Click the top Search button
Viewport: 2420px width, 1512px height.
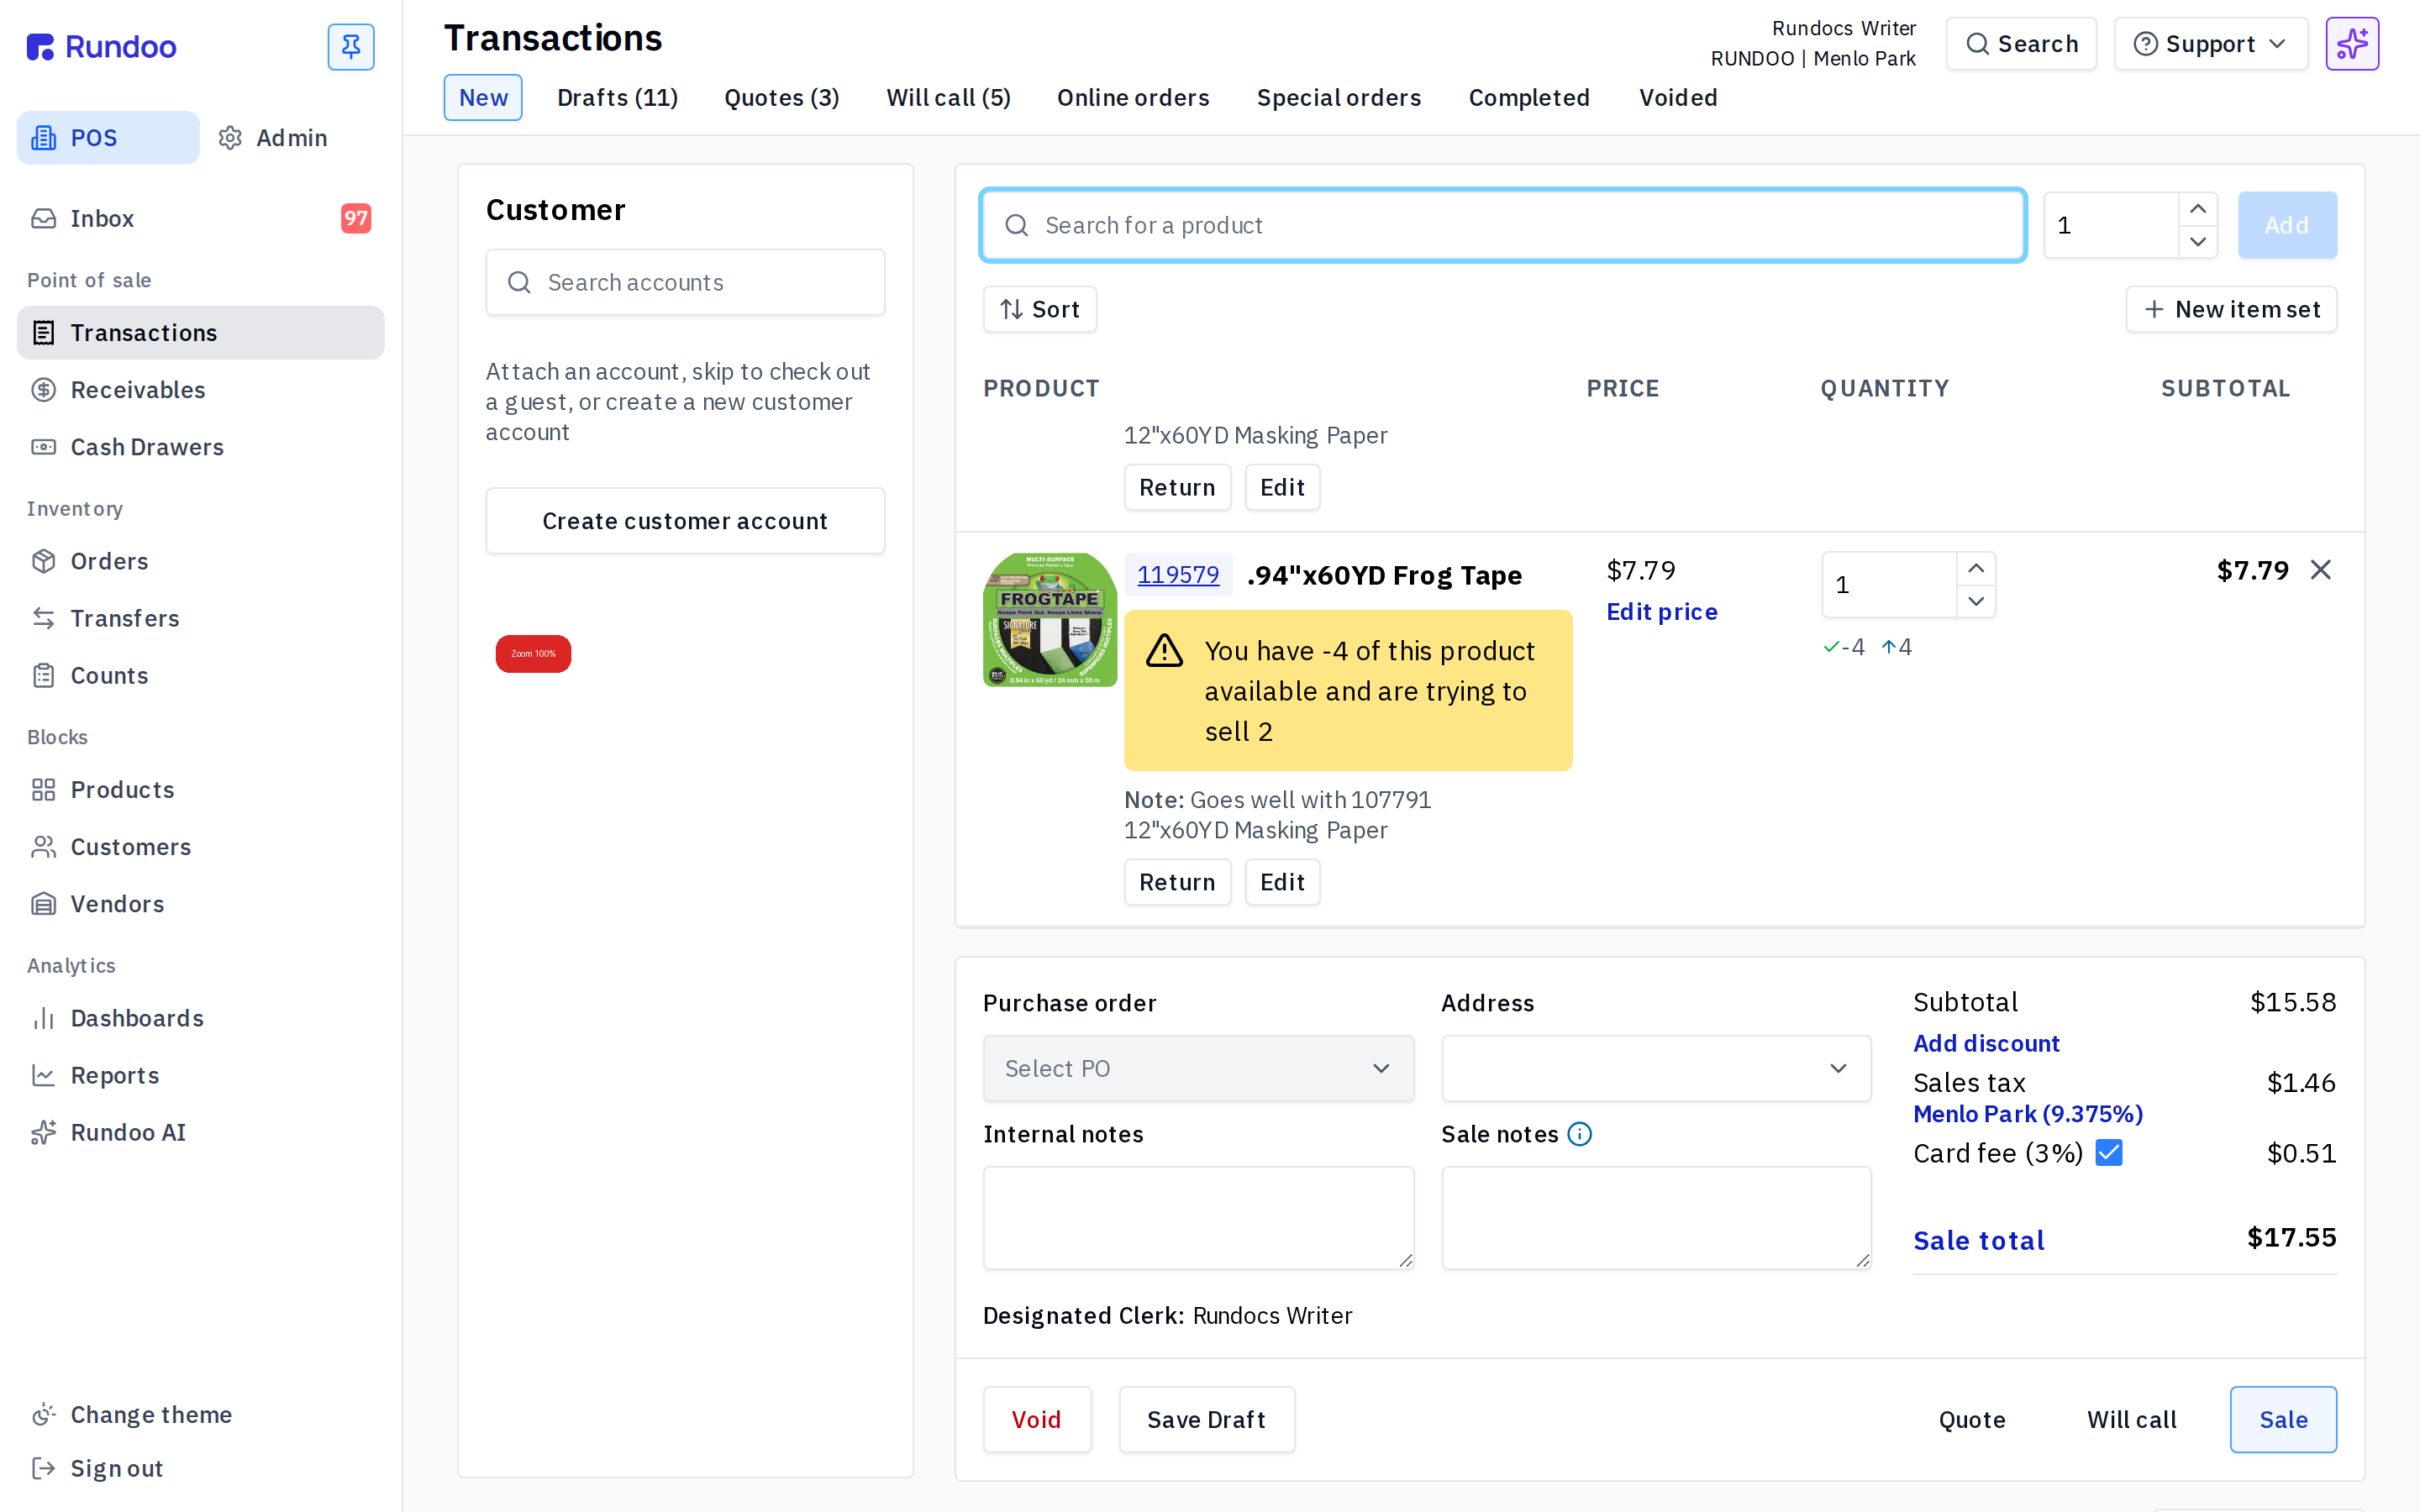coord(2021,44)
